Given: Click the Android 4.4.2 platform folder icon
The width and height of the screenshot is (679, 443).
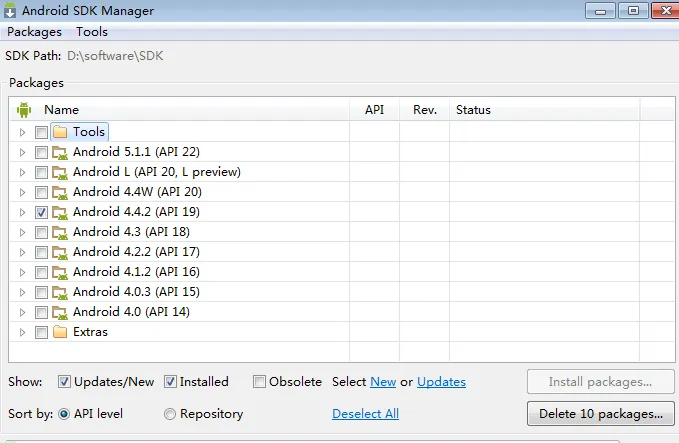Looking at the screenshot, I should (60, 212).
